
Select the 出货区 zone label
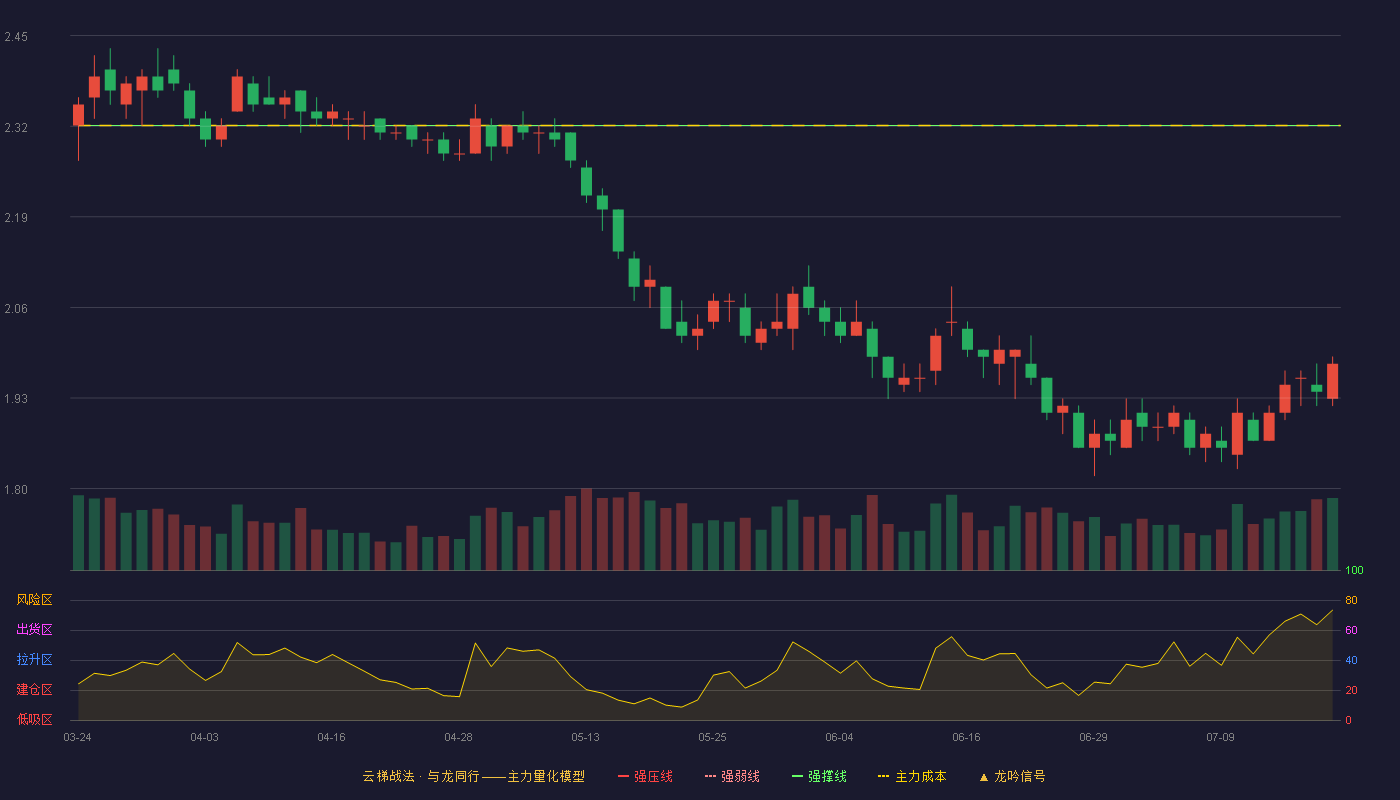[x=35, y=630]
